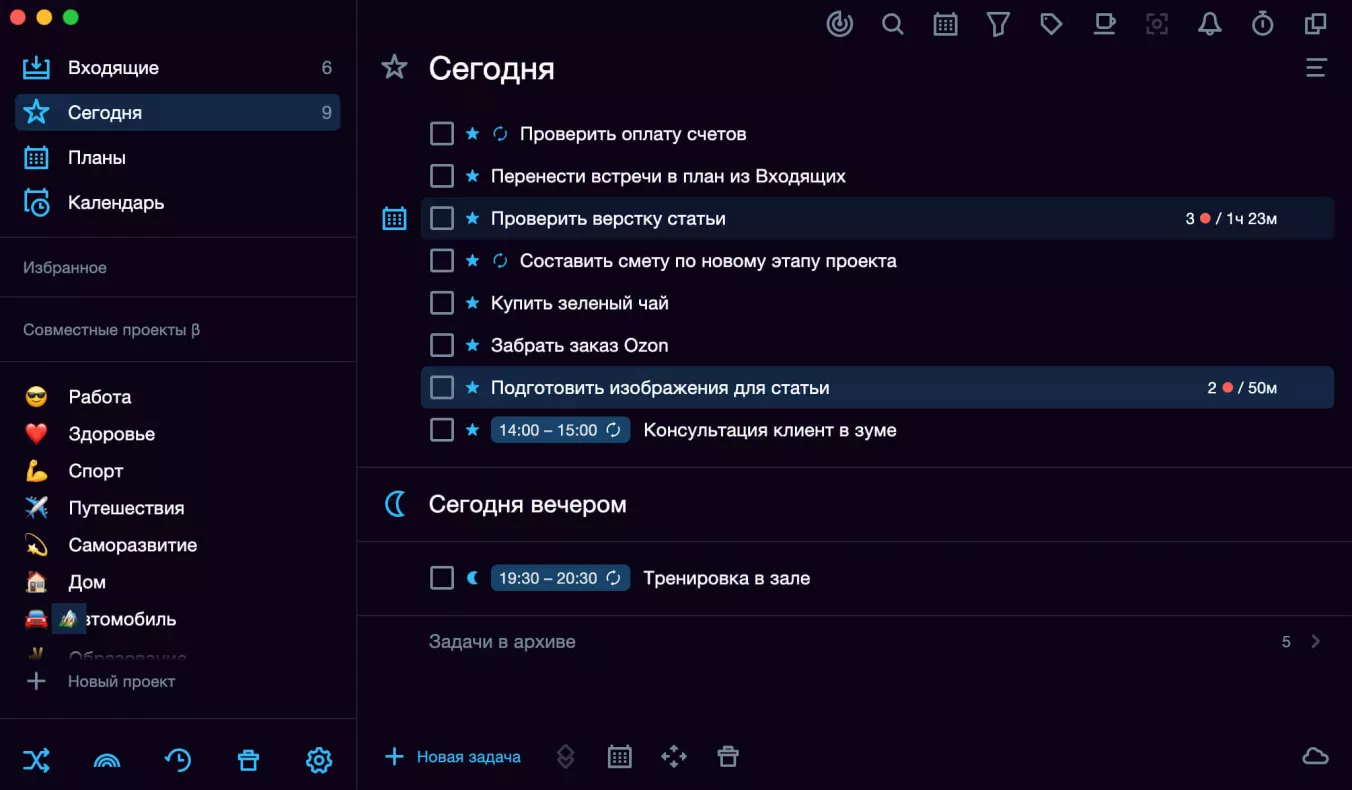Click the shuffle icon at sidebar bottom
The width and height of the screenshot is (1352, 790).
coord(36,760)
